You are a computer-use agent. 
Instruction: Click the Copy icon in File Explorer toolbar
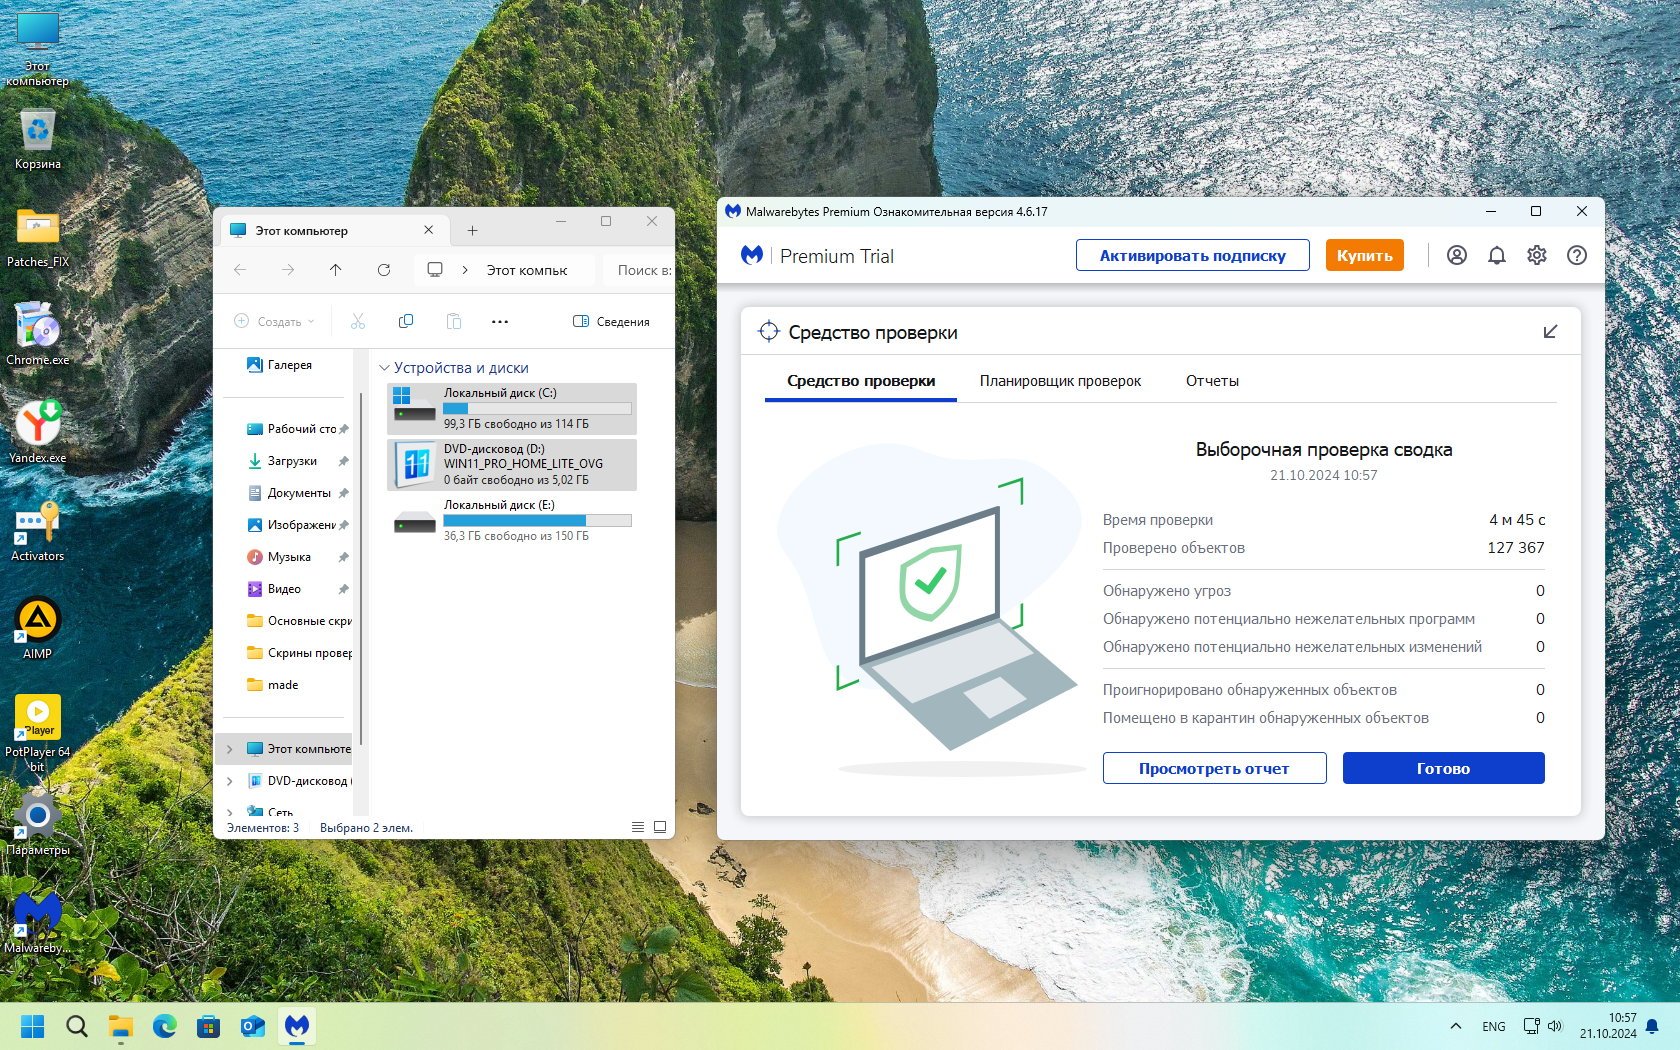[x=406, y=321]
